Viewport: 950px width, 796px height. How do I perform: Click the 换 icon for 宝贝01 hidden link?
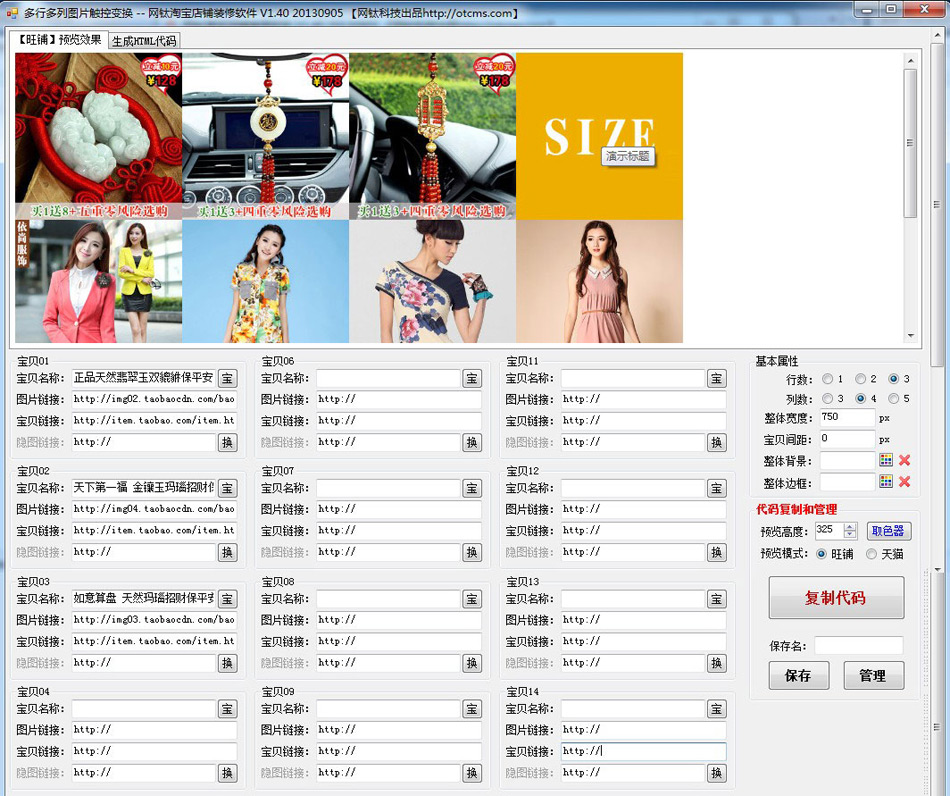point(228,442)
